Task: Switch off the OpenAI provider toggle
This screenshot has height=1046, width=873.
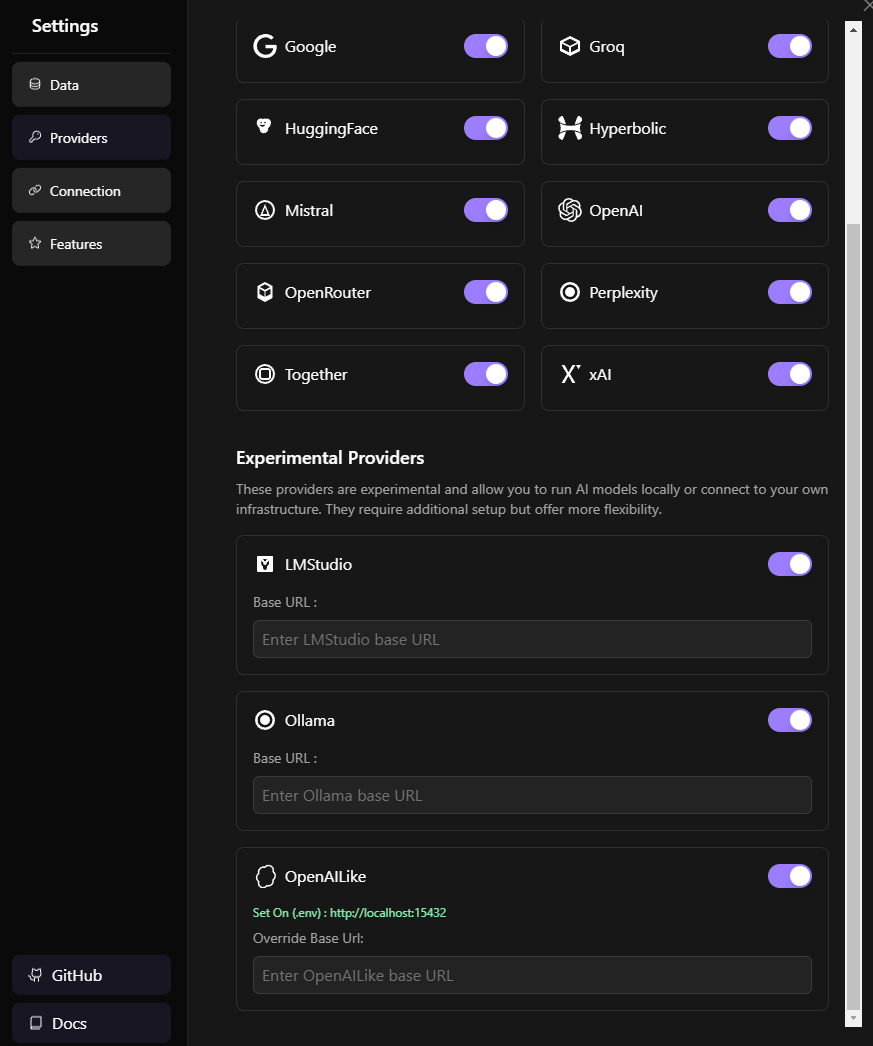Action: 790,210
